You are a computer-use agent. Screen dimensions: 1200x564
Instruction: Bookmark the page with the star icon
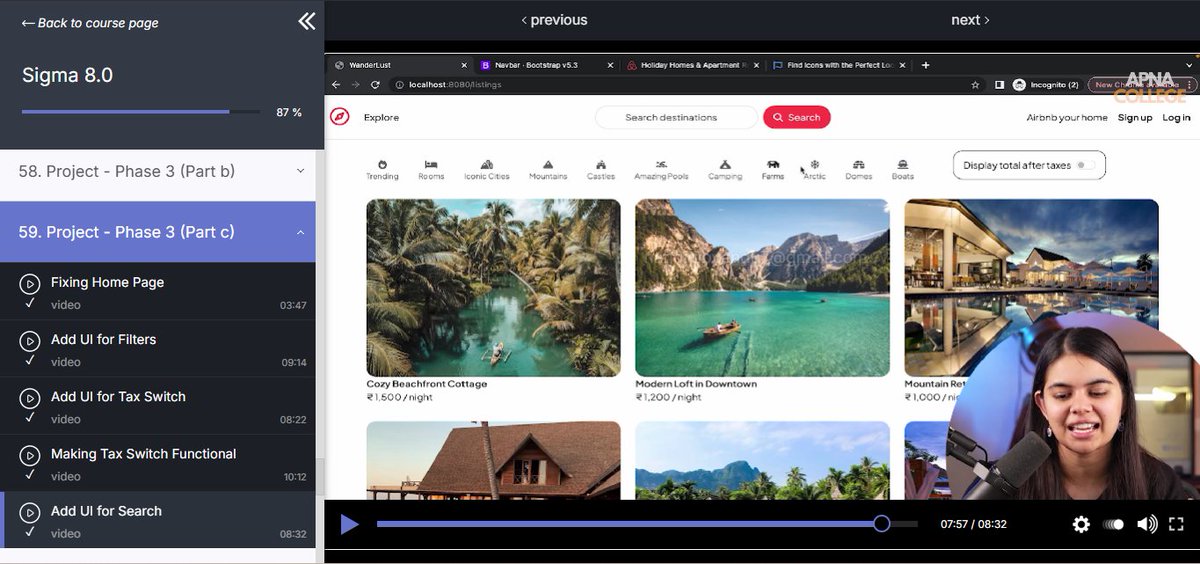coord(975,85)
